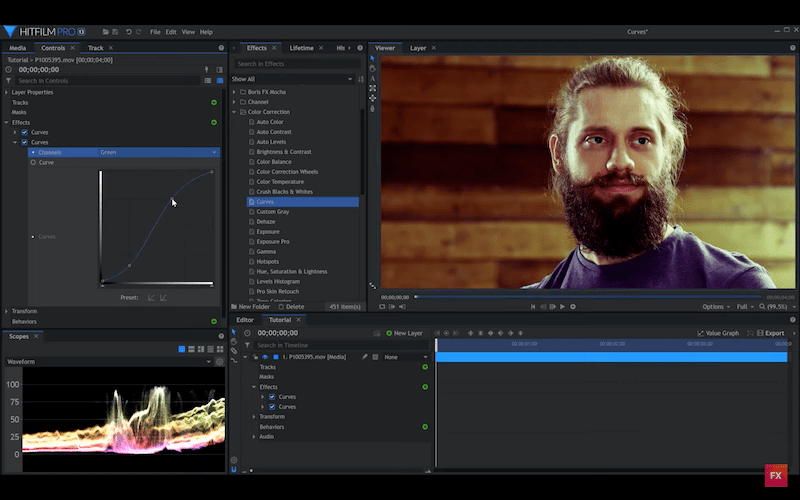Add effect with Effects green plus in Controls
The image size is (800, 500).
pyautogui.click(x=214, y=122)
